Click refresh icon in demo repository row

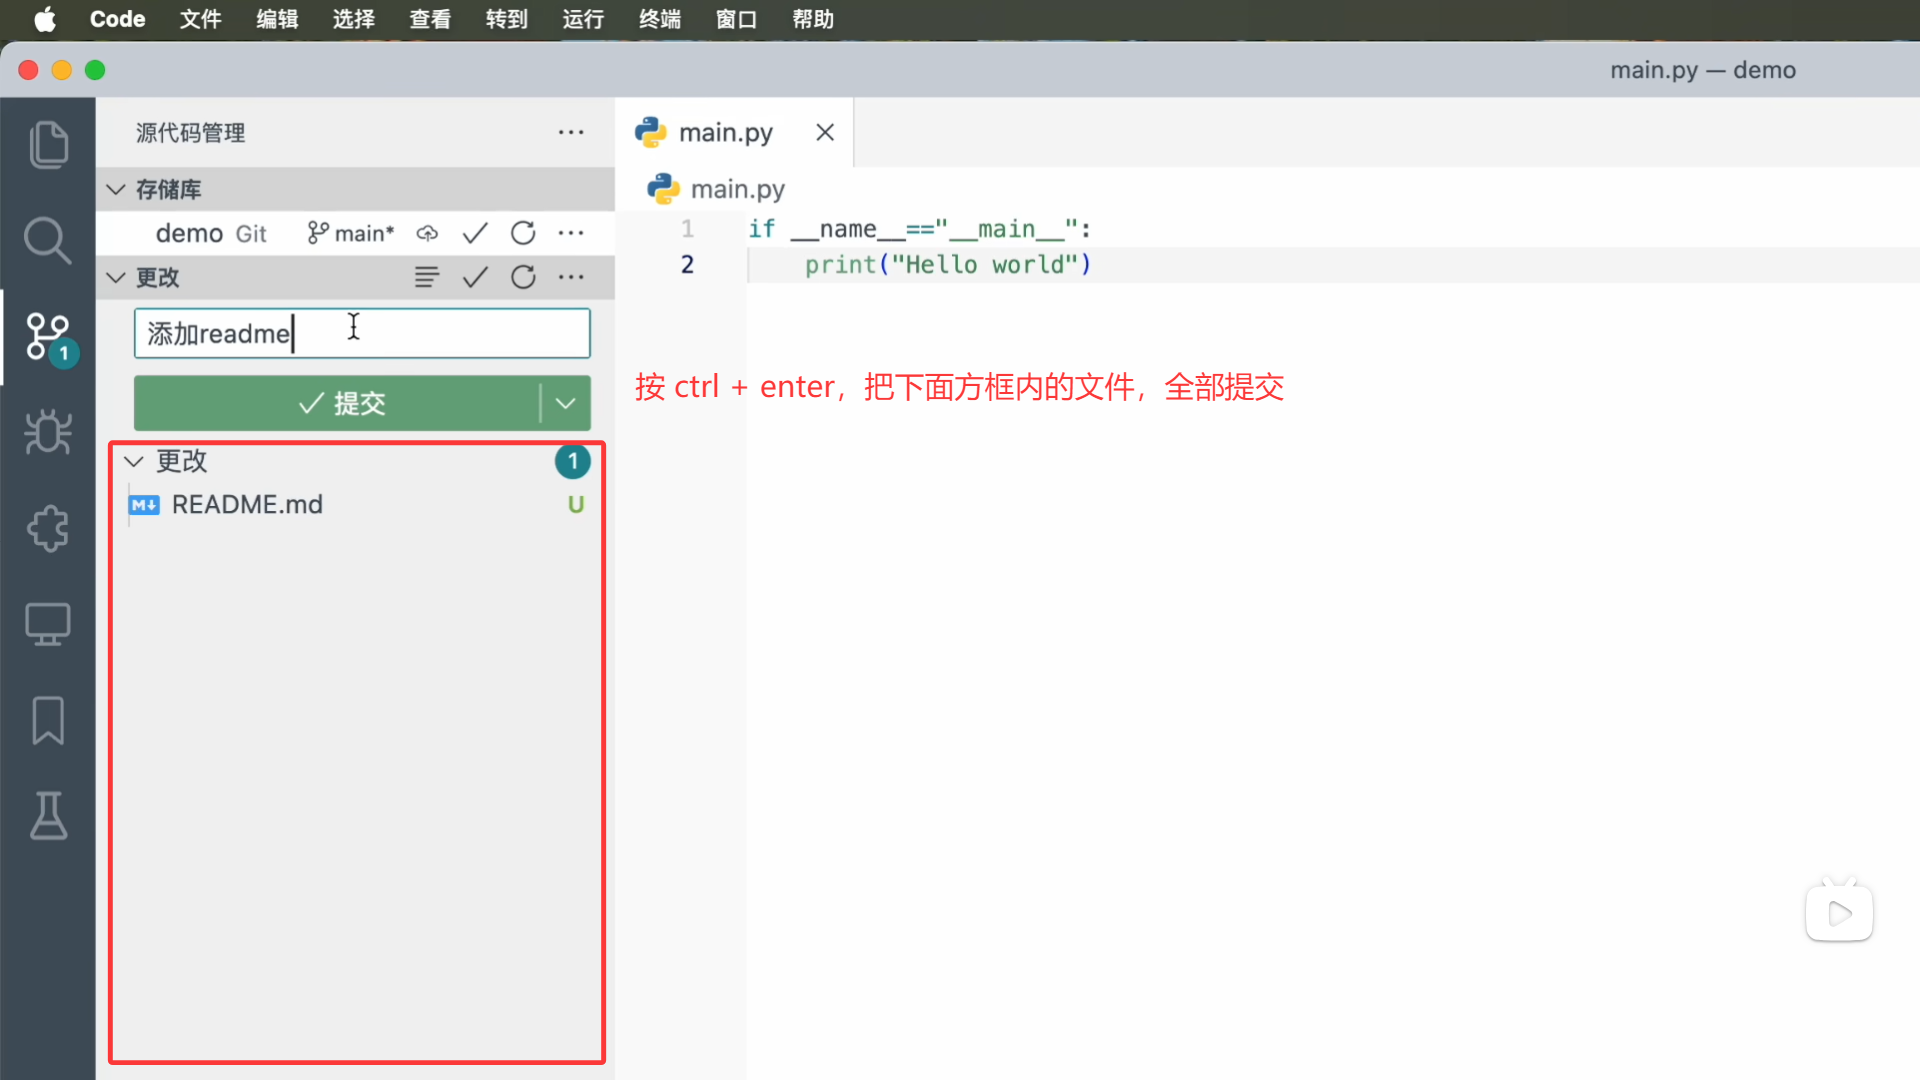coord(523,233)
